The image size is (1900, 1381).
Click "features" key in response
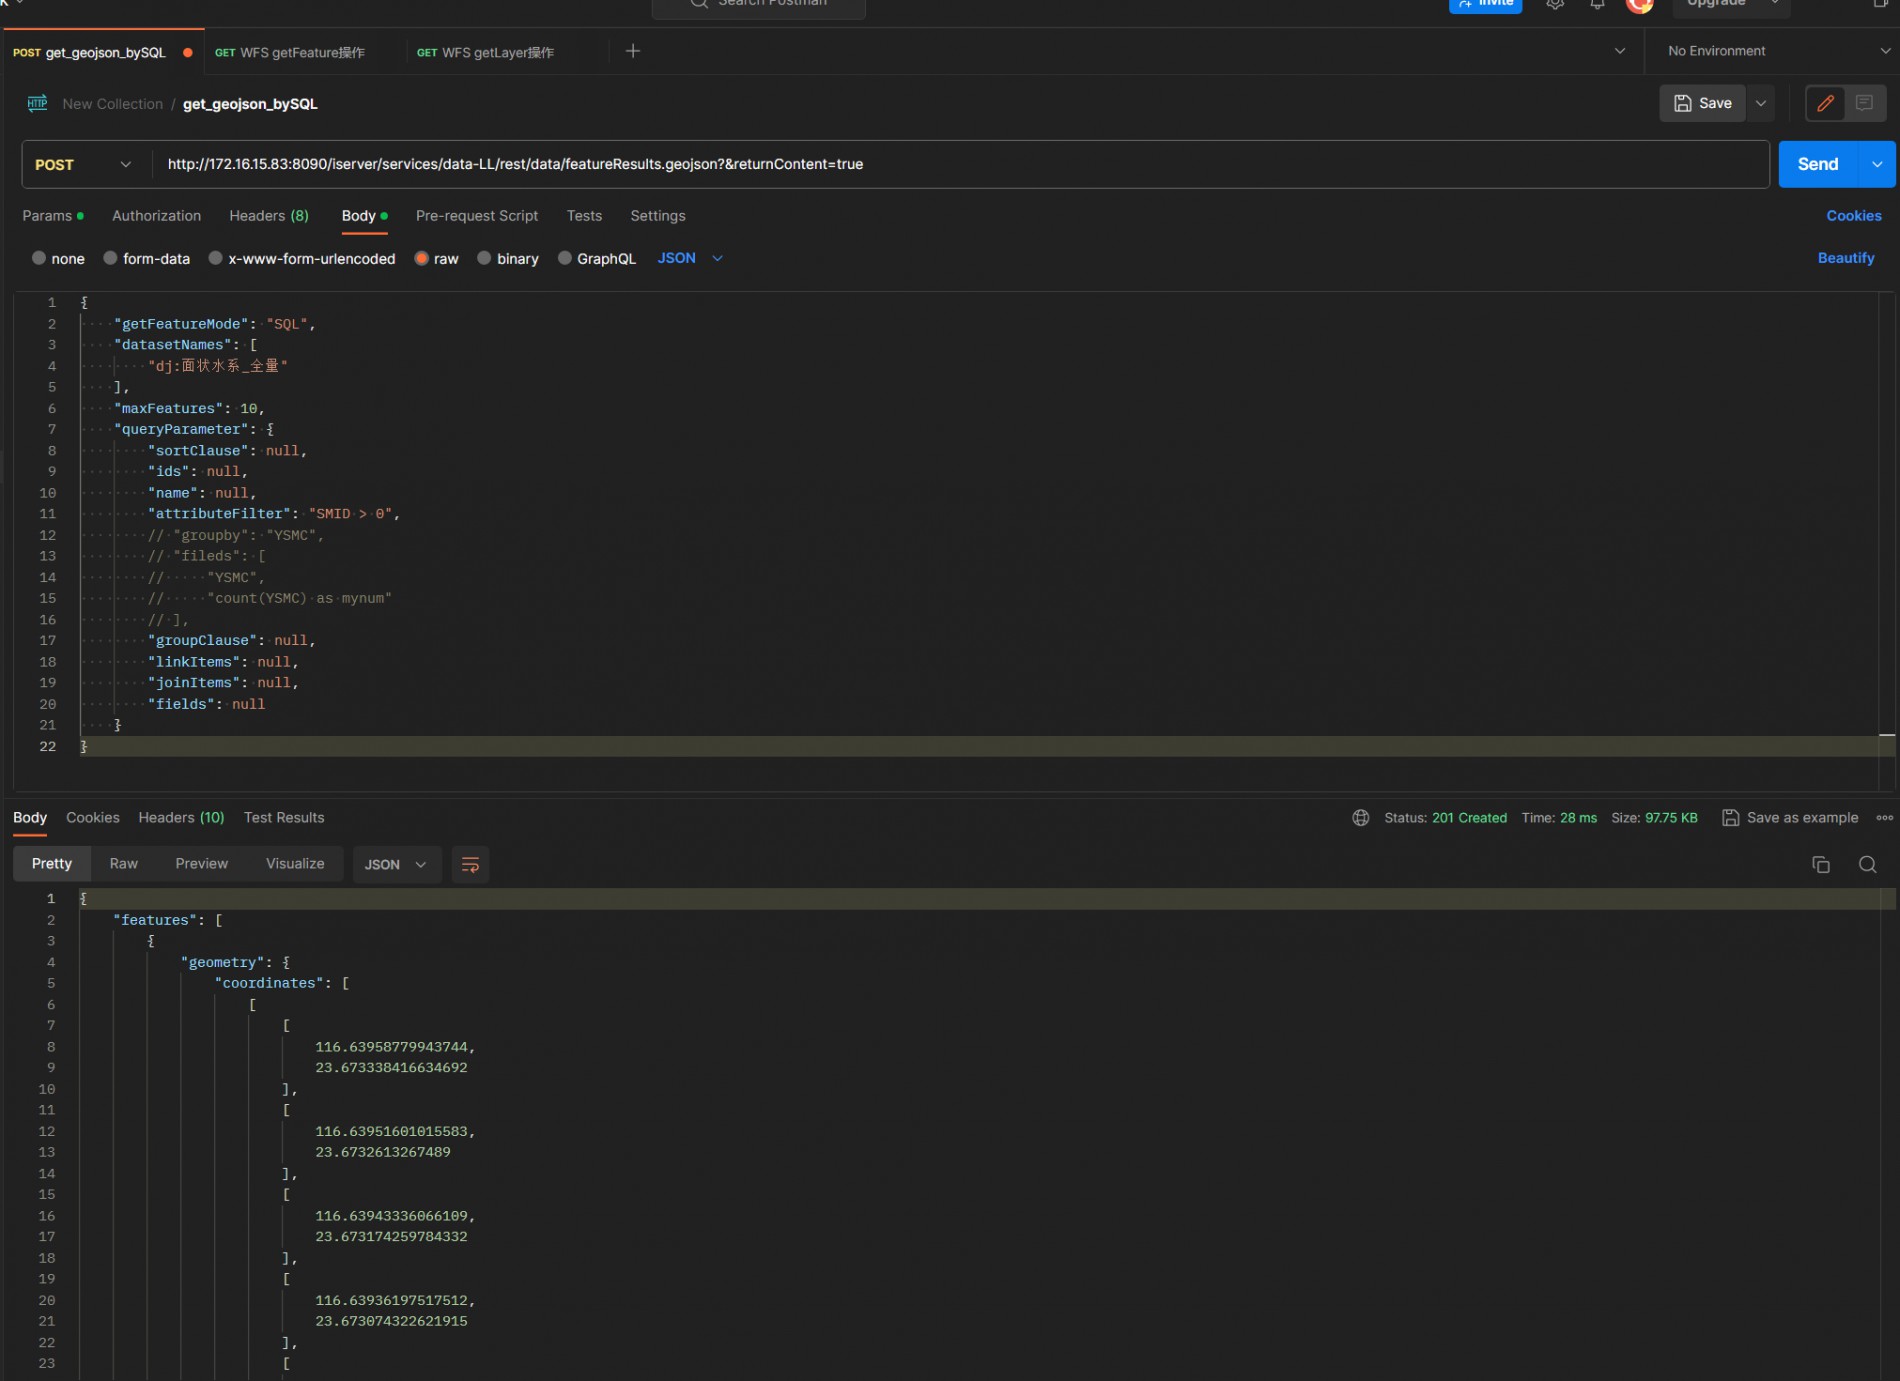click(x=155, y=920)
